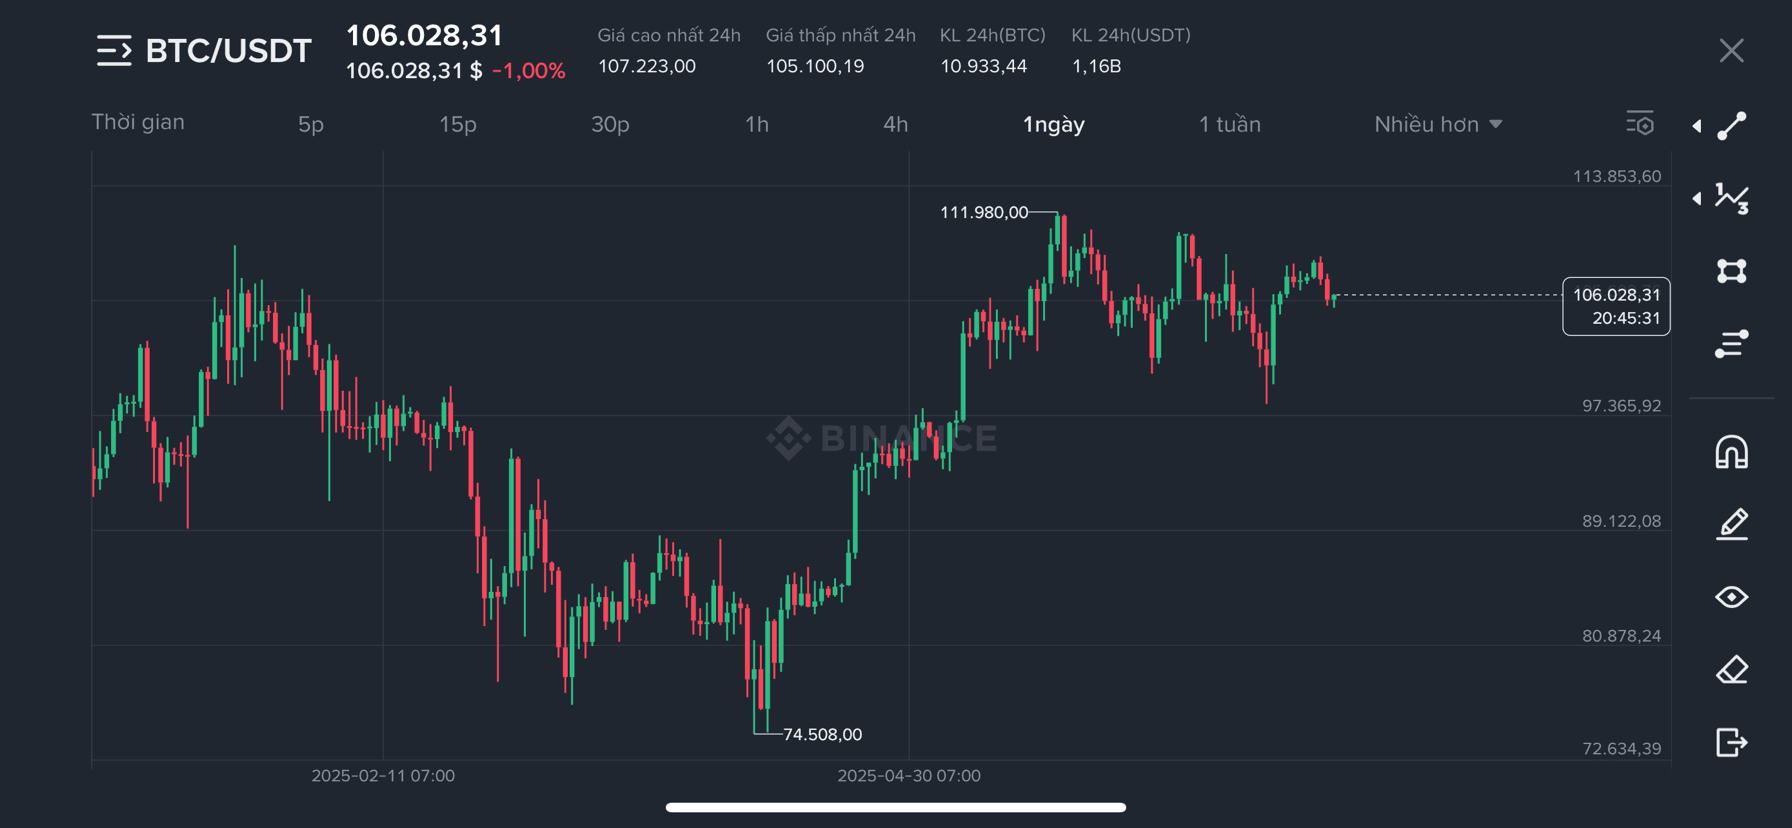Image resolution: width=1792 pixels, height=828 pixels.
Task: Select the Elliott wave pattern tool
Action: [x=1732, y=199]
